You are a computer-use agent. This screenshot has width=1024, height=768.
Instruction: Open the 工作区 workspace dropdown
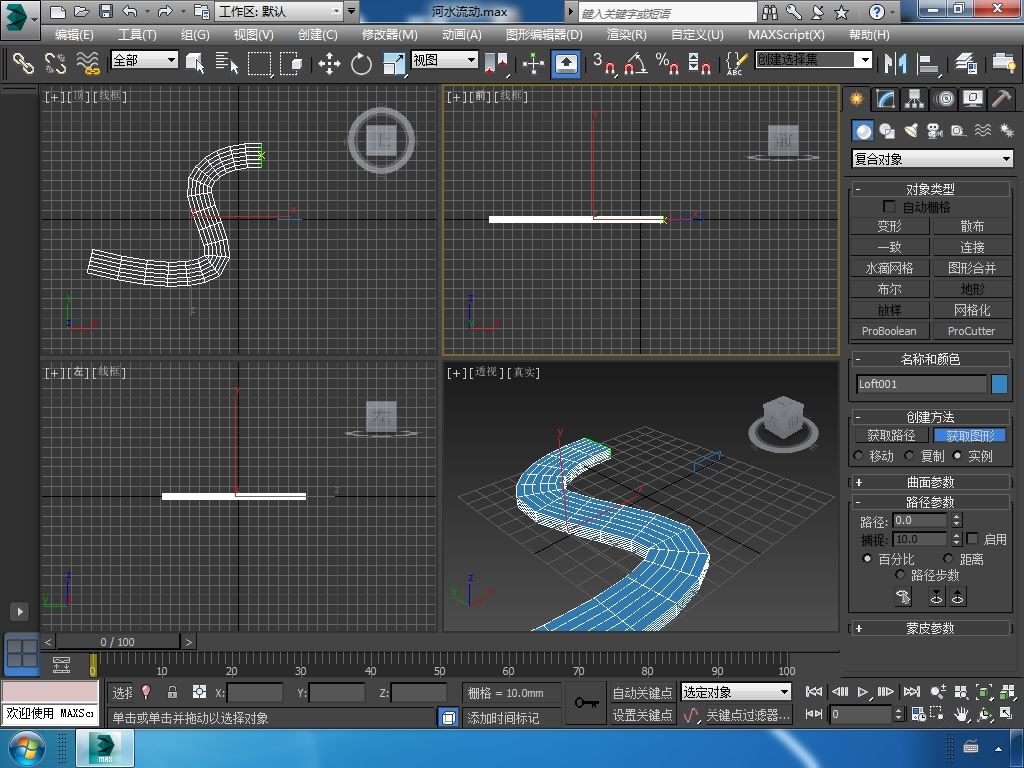279,11
